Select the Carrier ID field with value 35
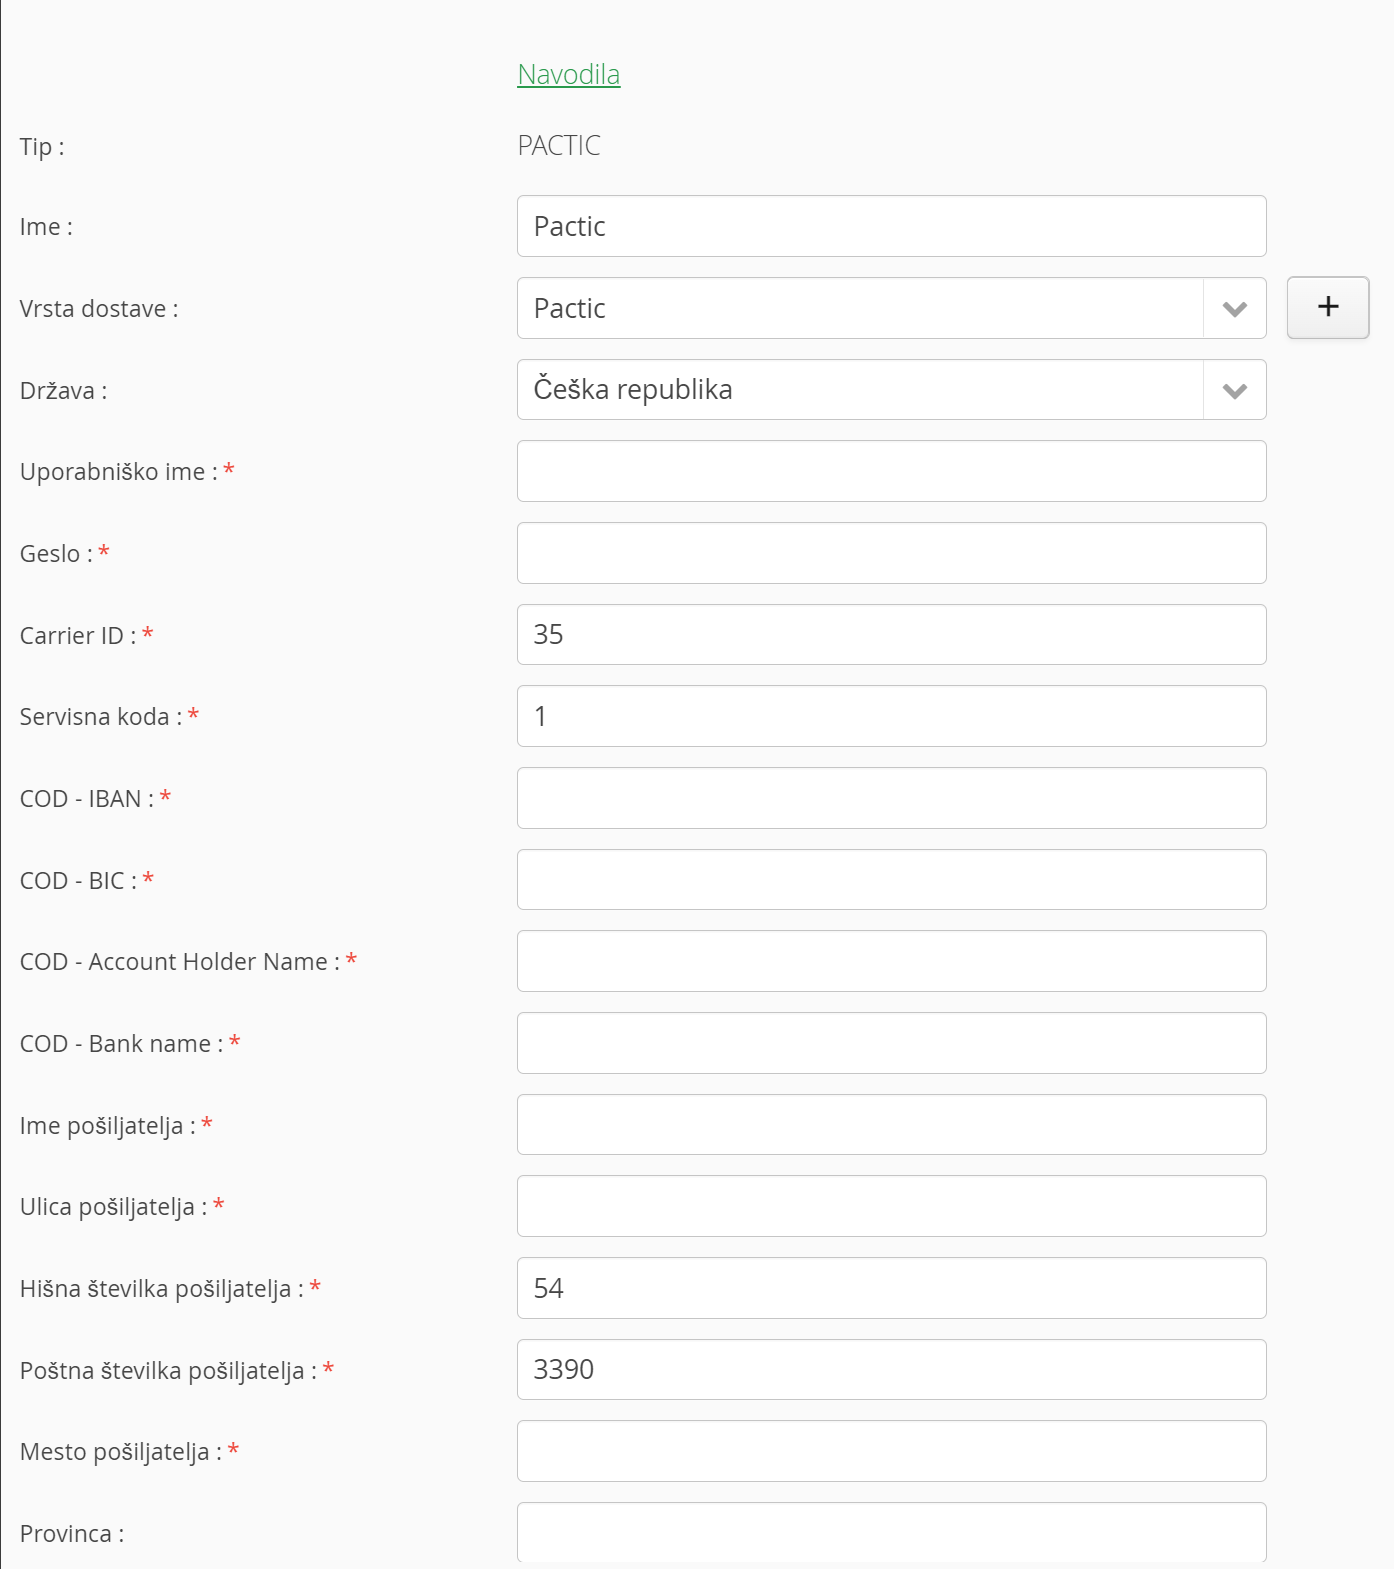This screenshot has height=1569, width=1394. pyautogui.click(x=891, y=634)
